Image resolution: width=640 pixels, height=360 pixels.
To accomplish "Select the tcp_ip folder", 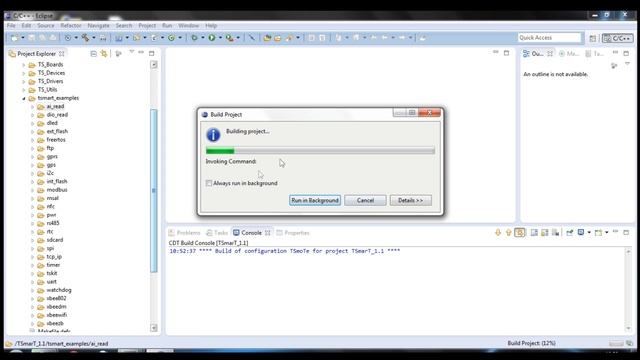I will pyautogui.click(x=54, y=256).
